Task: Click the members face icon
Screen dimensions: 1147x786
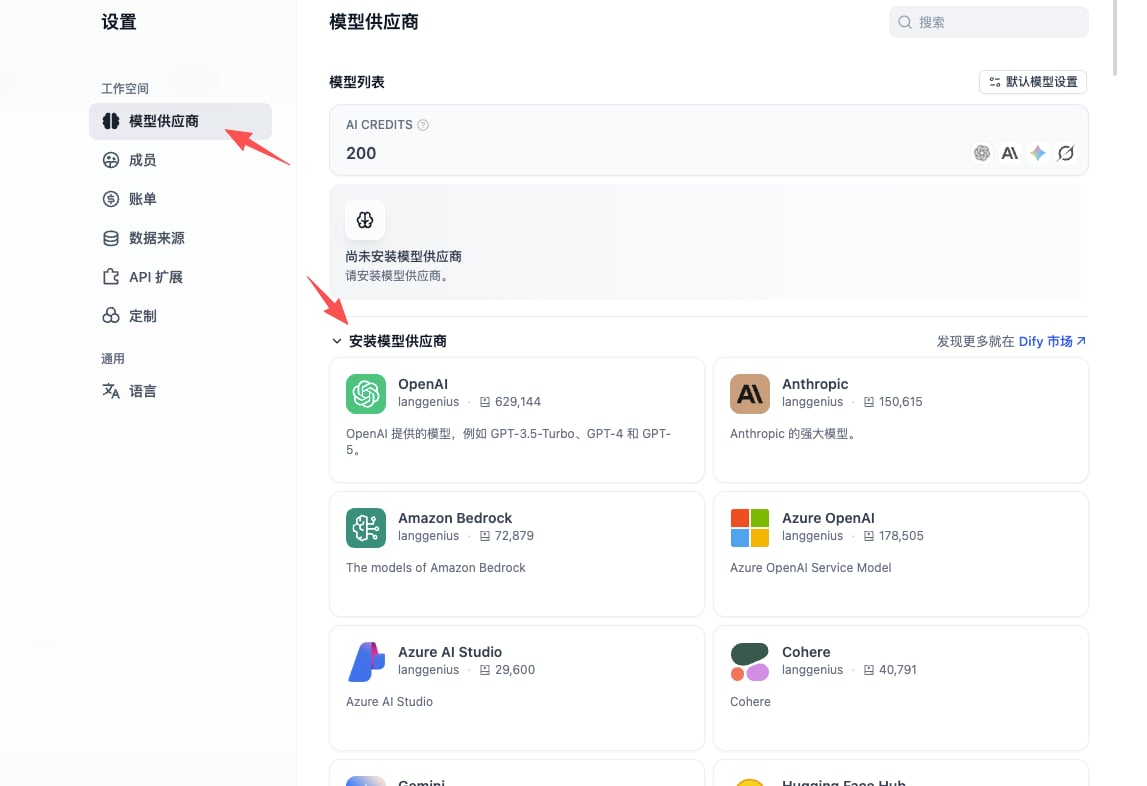Action: [110, 160]
